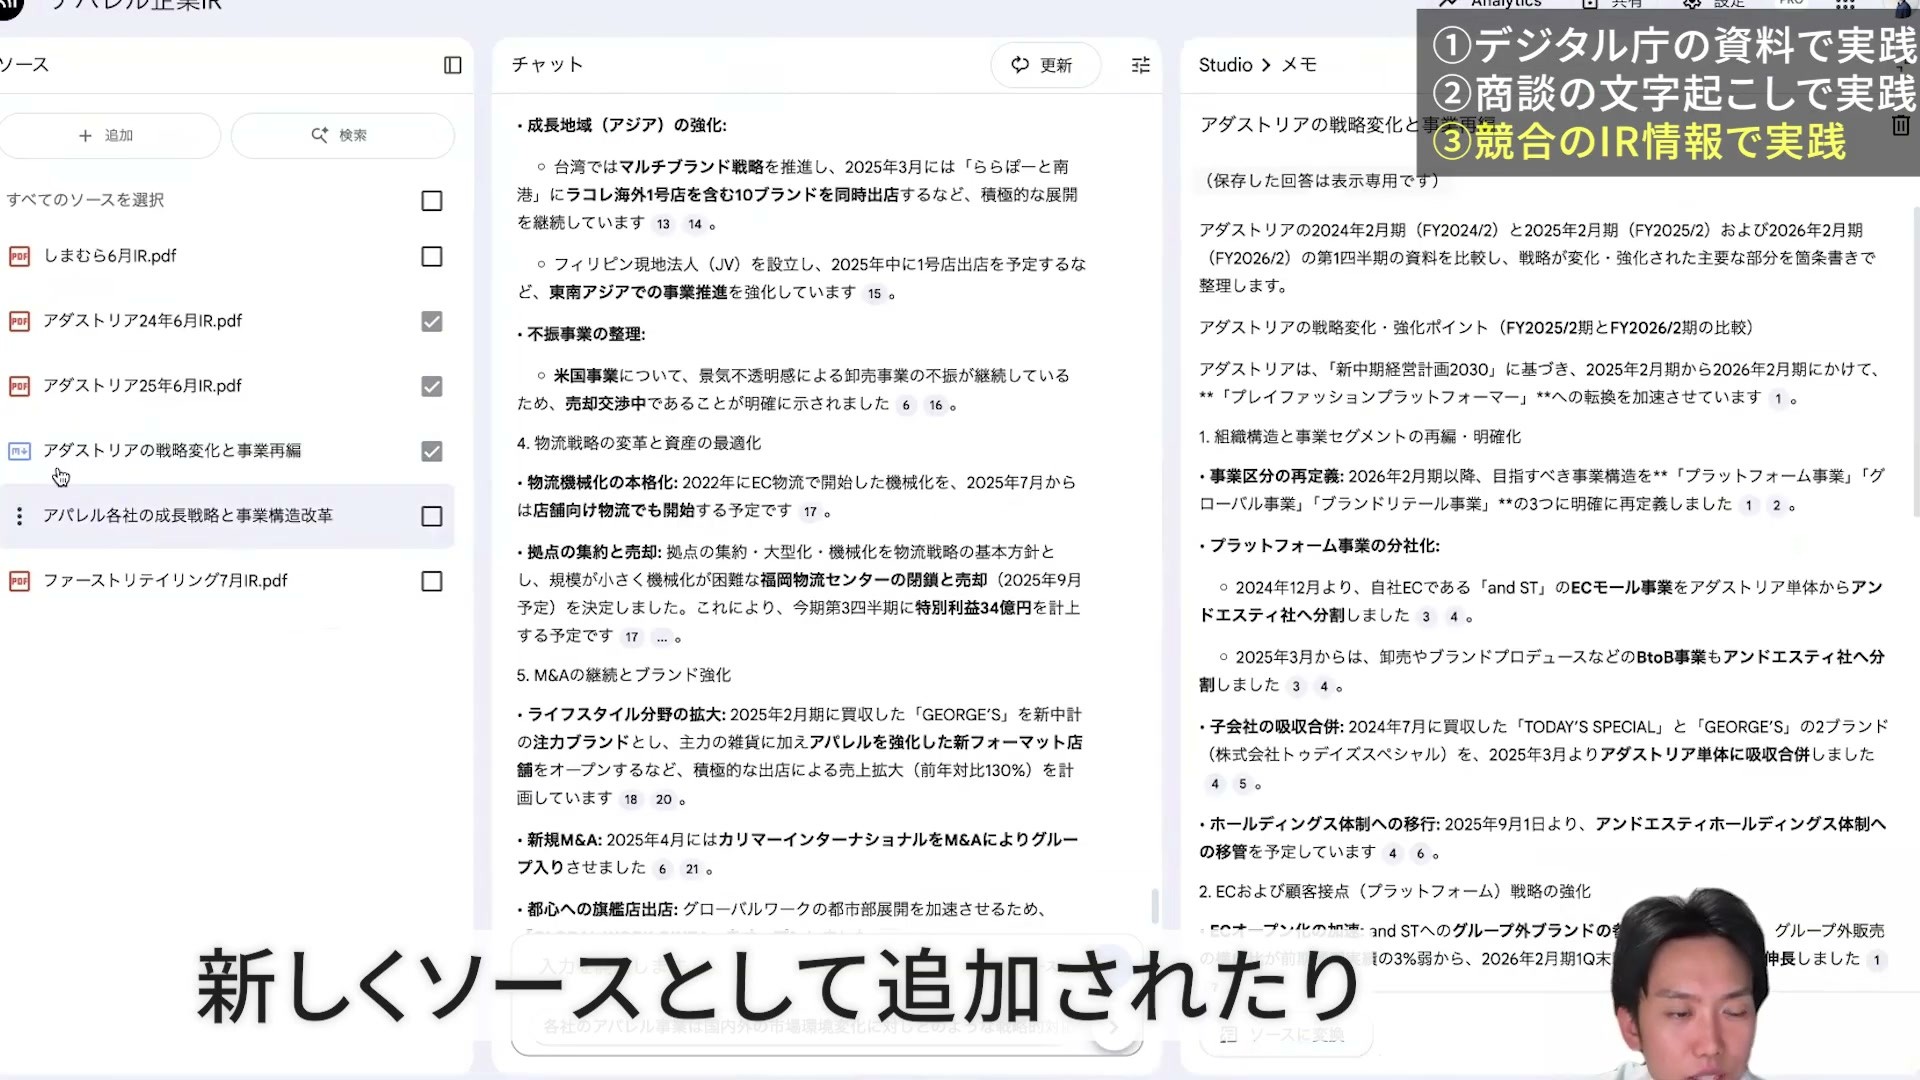Uncheck the アダストリア24年6月IR.pdf checkbox
1920x1080 pixels.
click(x=432, y=322)
